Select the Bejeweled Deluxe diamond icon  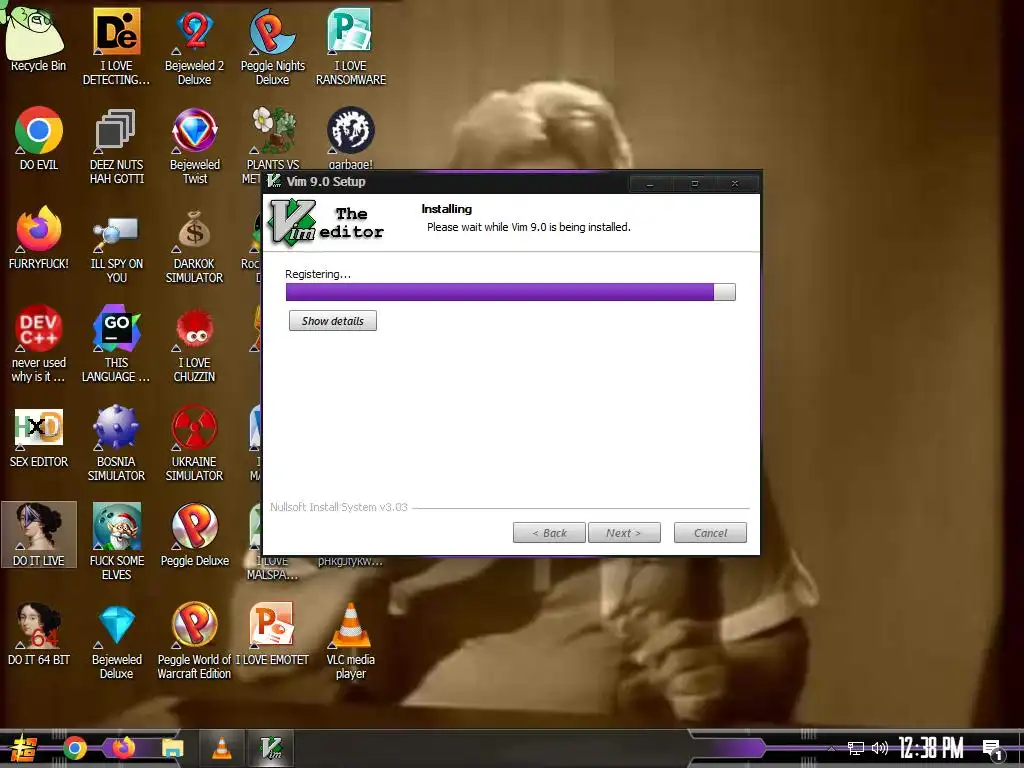click(x=116, y=641)
